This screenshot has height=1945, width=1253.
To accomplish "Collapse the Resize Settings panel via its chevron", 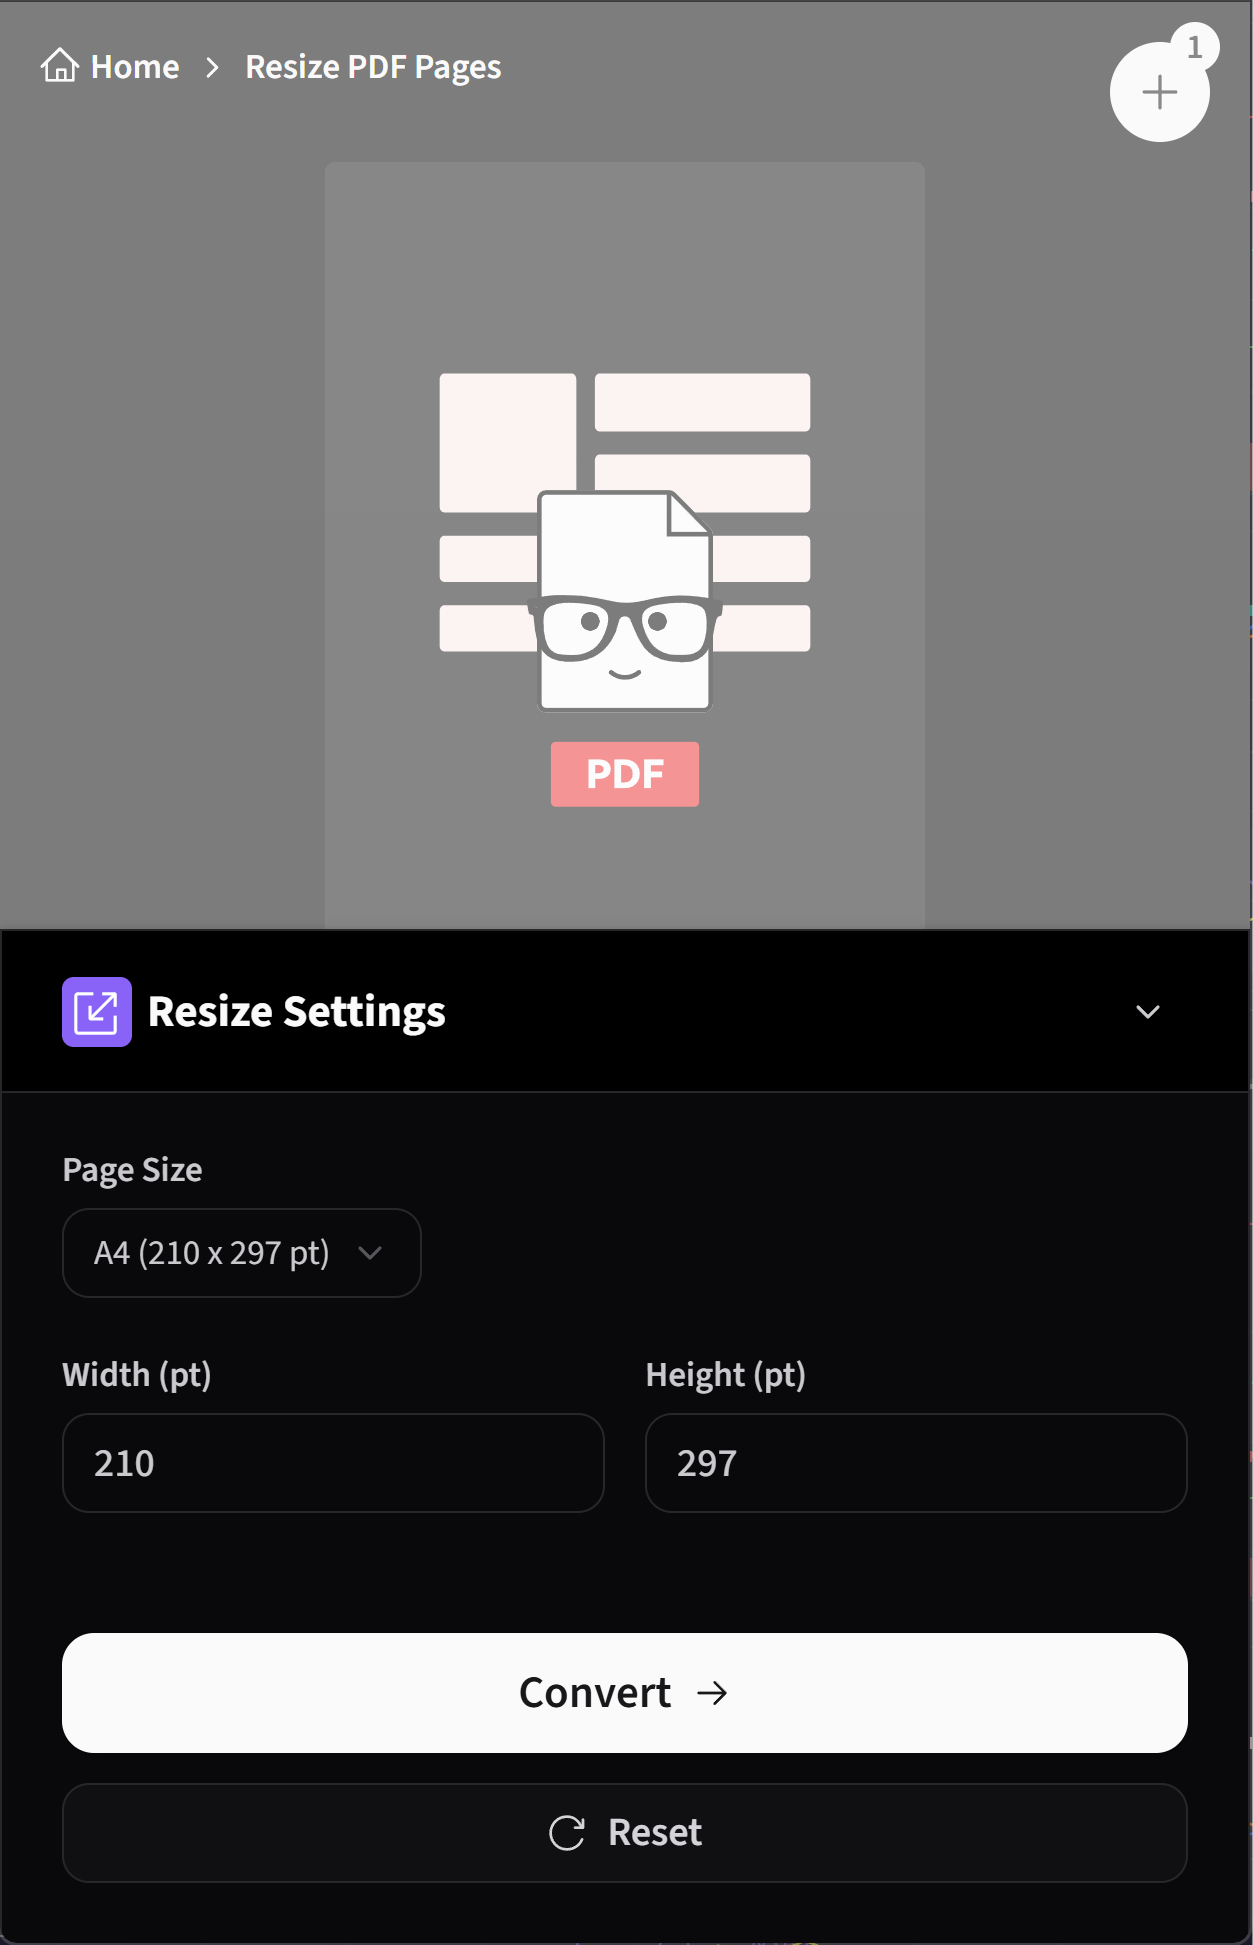I will tap(1146, 1012).
